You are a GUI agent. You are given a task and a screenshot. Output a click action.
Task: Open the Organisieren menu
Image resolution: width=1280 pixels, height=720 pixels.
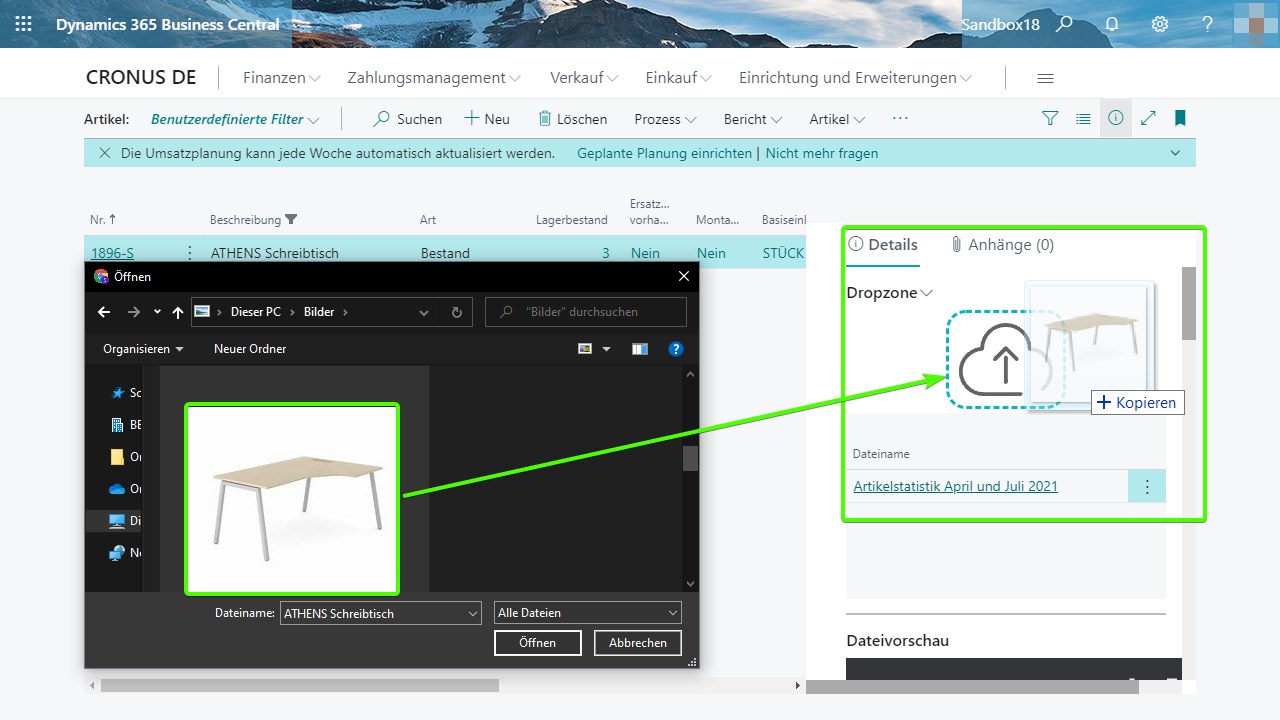coord(143,349)
